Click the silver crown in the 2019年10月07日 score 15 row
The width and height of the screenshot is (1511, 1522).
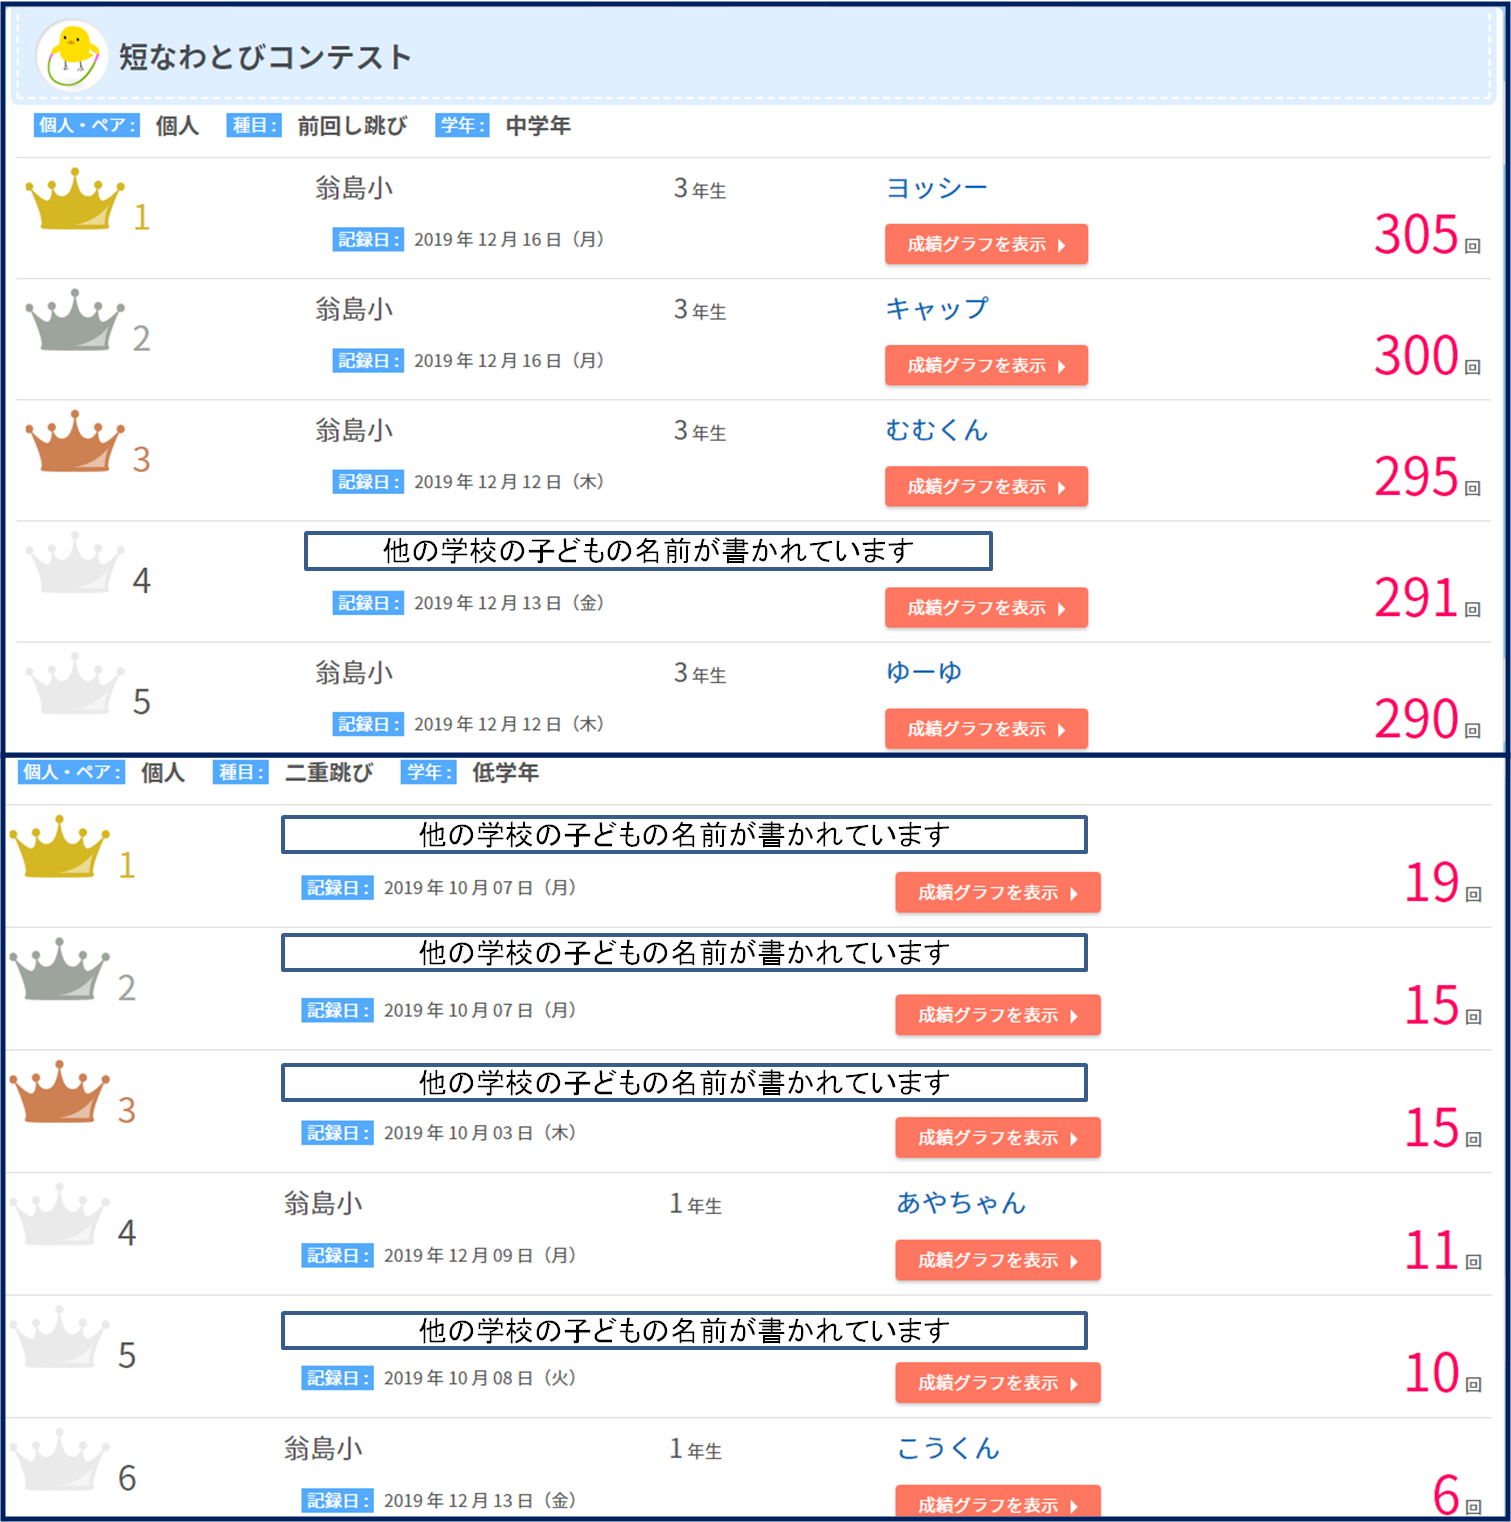click(x=60, y=969)
